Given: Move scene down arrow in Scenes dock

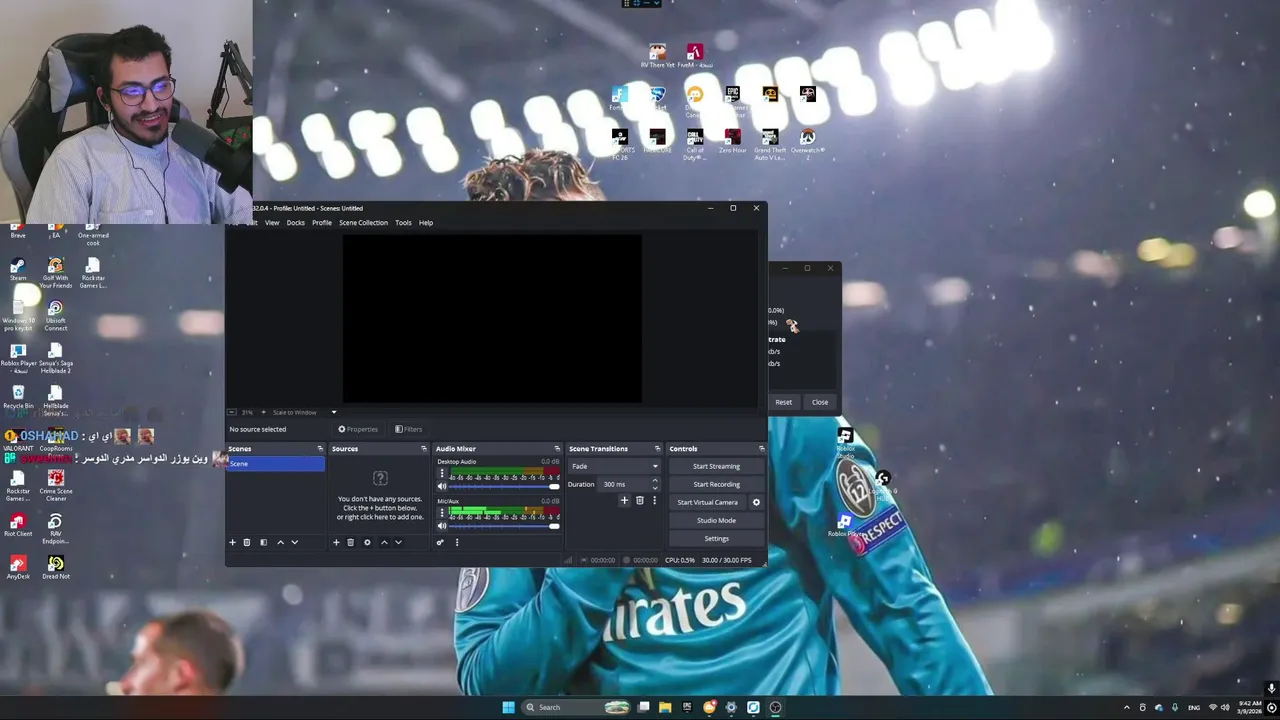Looking at the screenshot, I should tap(294, 542).
